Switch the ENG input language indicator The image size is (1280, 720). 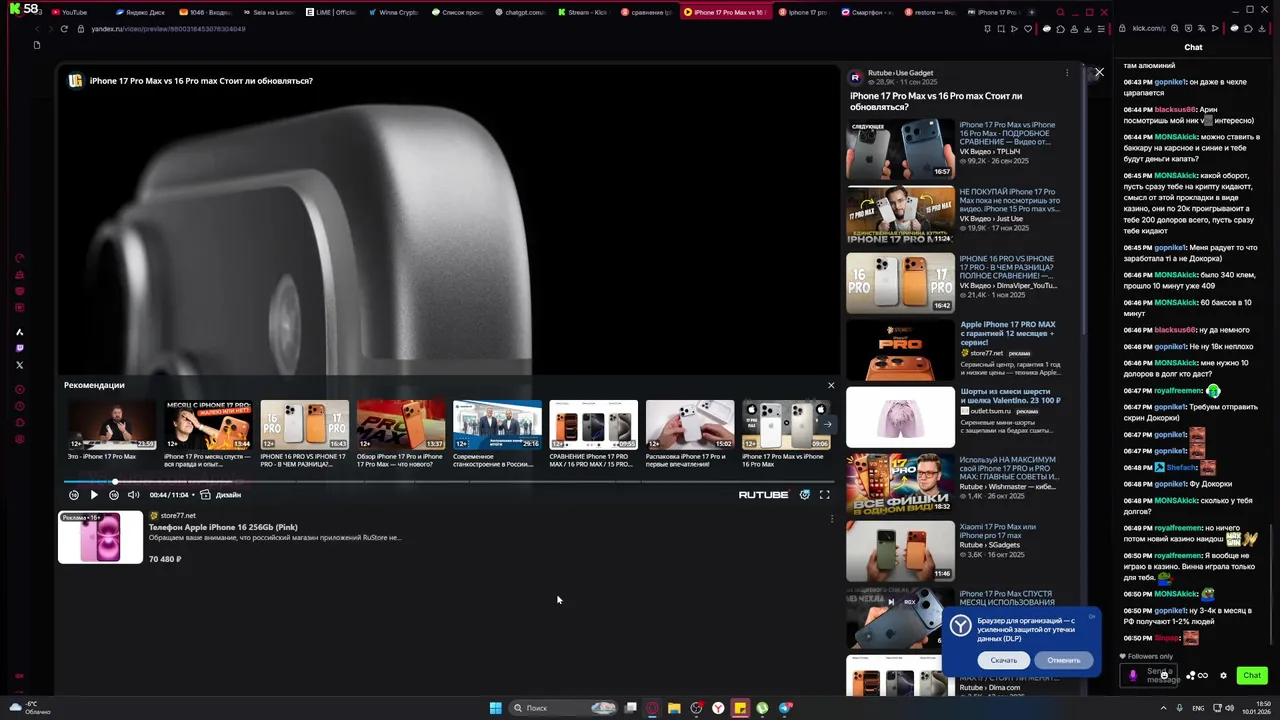tap(1198, 708)
